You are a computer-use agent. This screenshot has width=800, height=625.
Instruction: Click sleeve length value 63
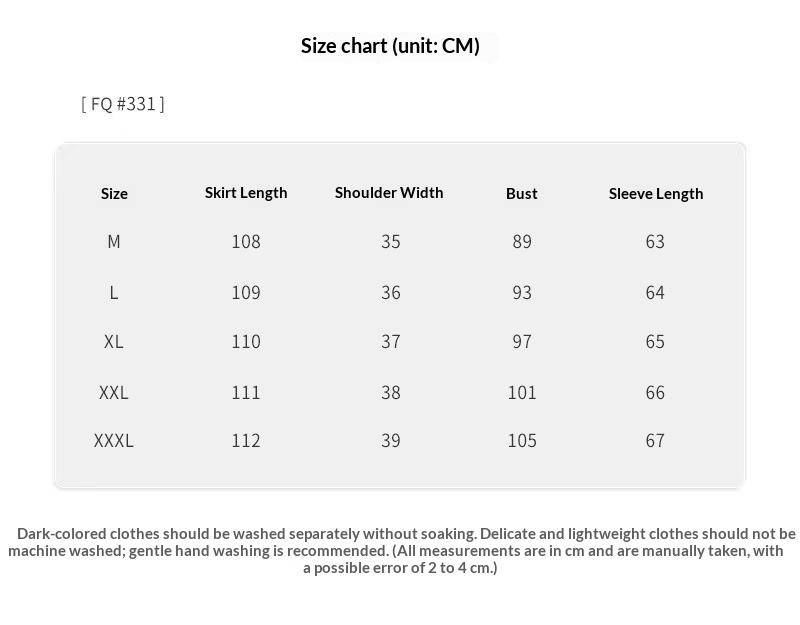[655, 242]
